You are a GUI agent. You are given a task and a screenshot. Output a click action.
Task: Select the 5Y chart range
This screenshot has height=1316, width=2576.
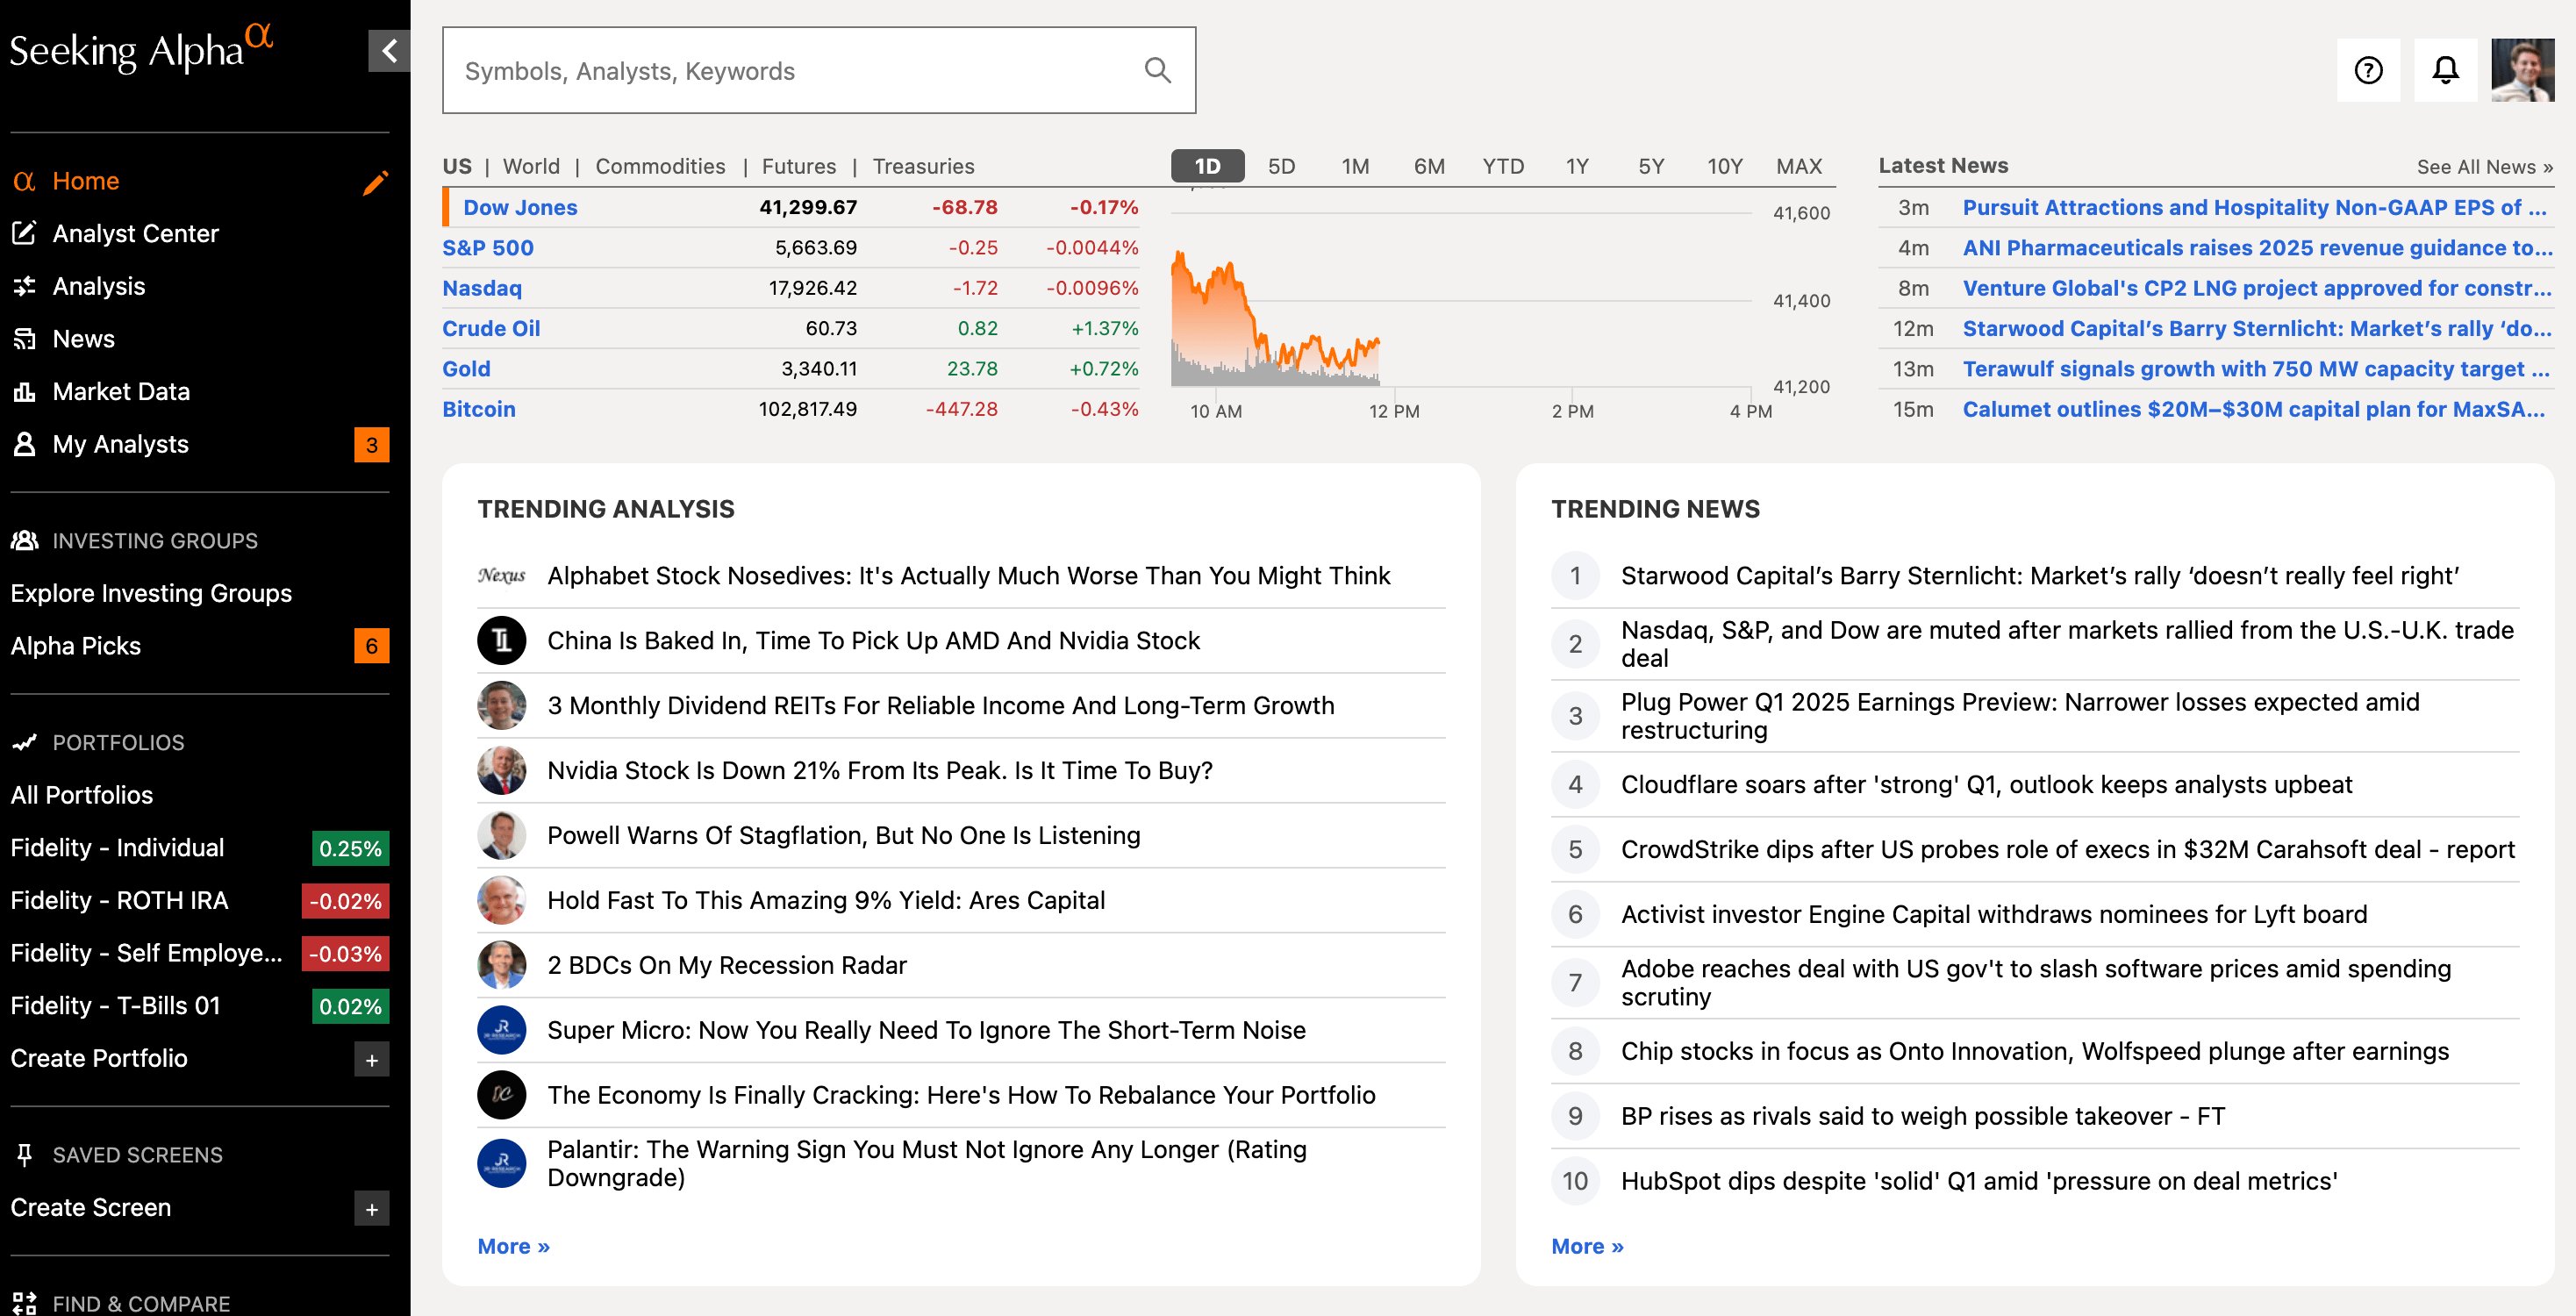[x=1651, y=166]
